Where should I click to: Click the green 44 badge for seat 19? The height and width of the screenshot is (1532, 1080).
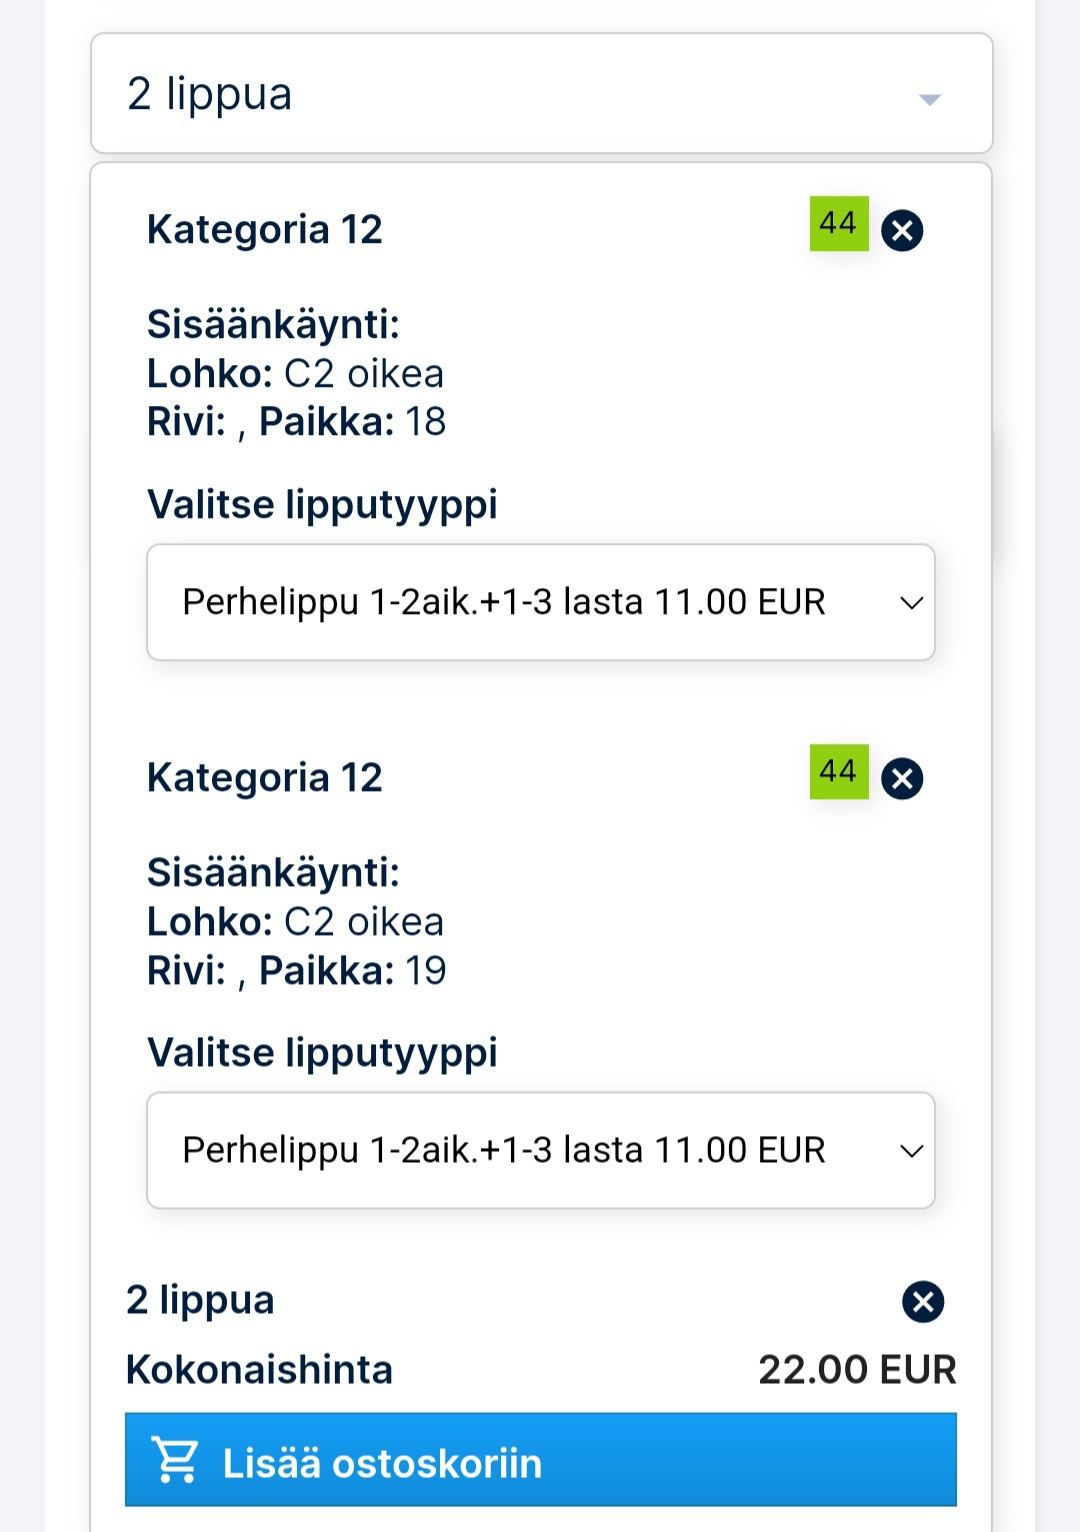[x=838, y=772]
